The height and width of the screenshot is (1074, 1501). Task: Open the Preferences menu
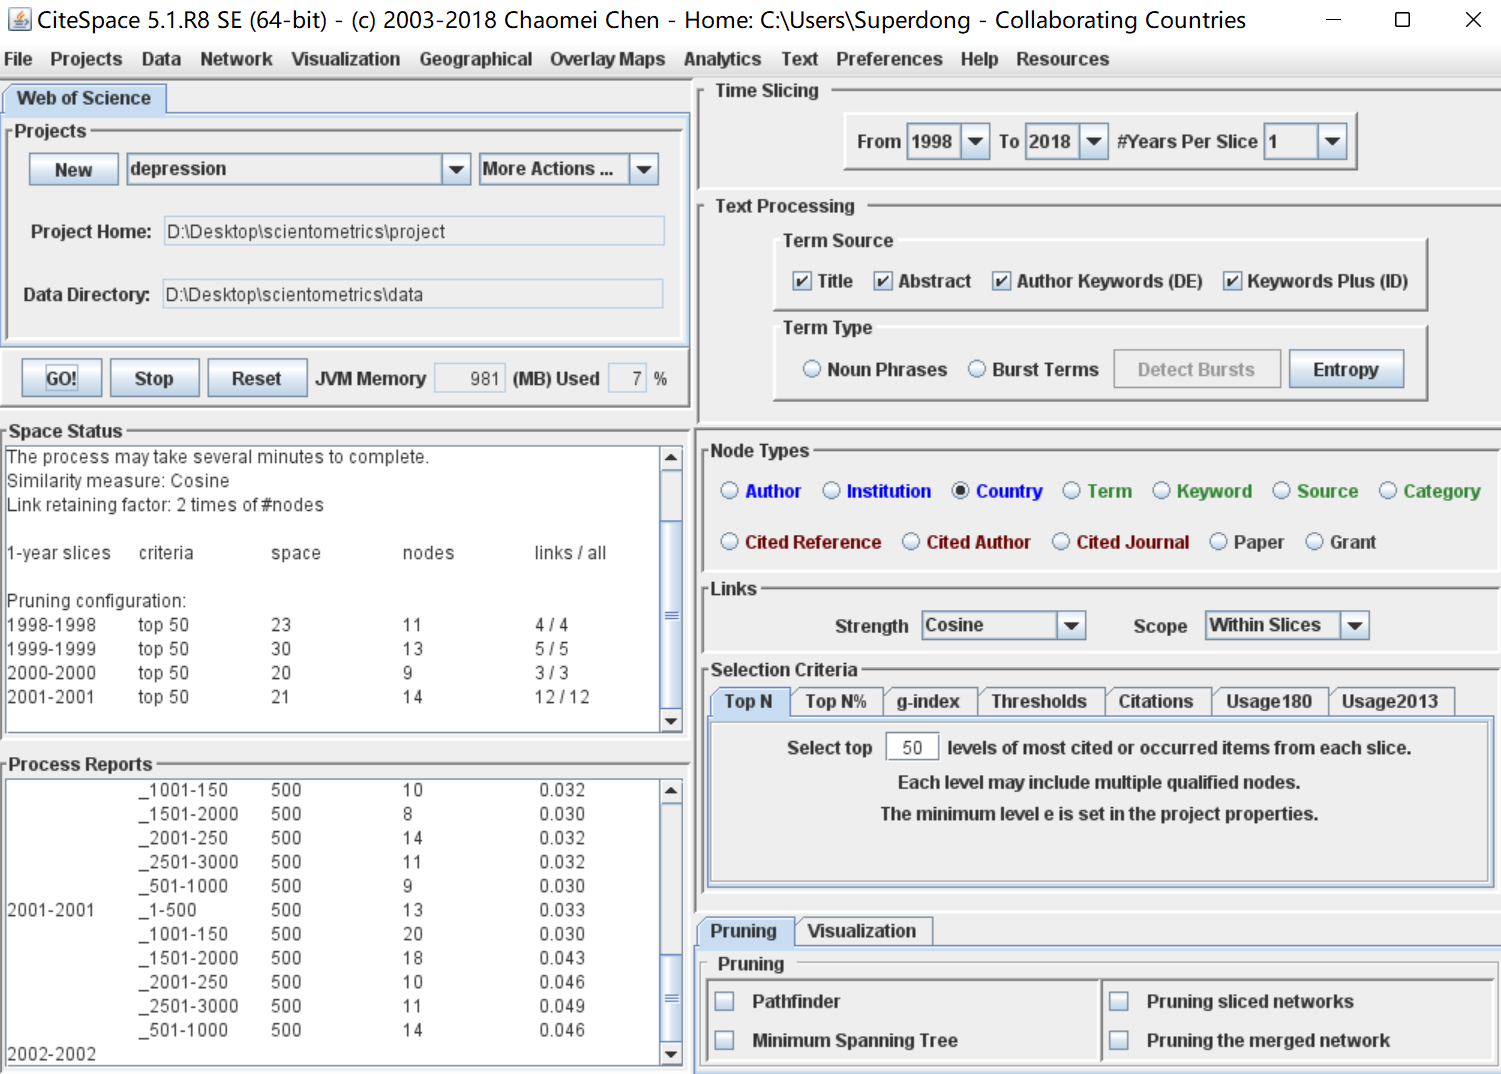point(889,59)
